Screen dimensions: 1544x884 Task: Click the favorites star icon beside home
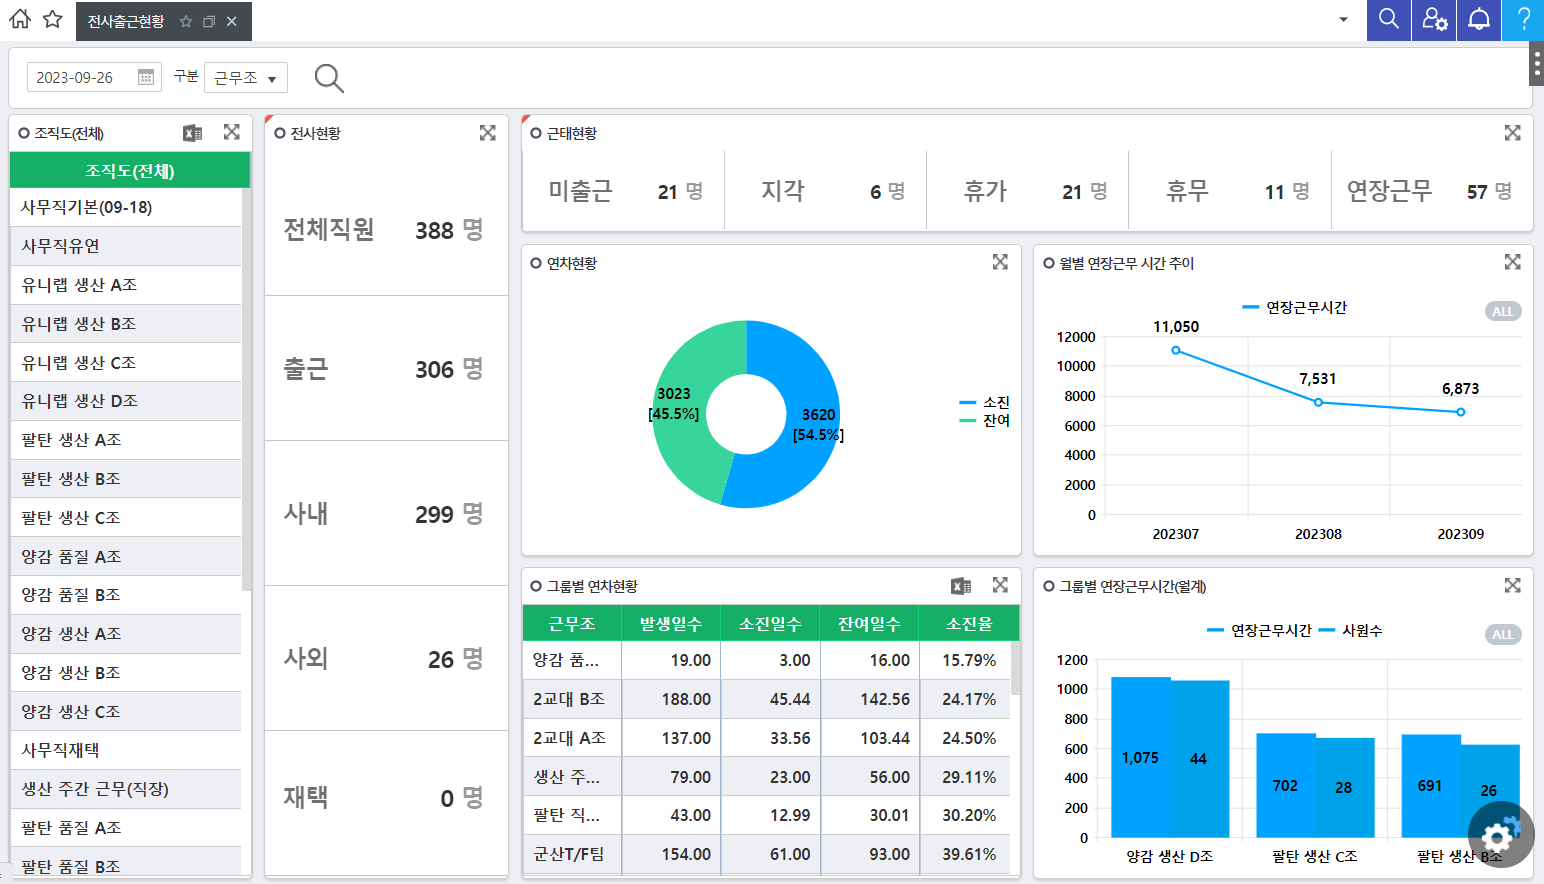click(53, 19)
